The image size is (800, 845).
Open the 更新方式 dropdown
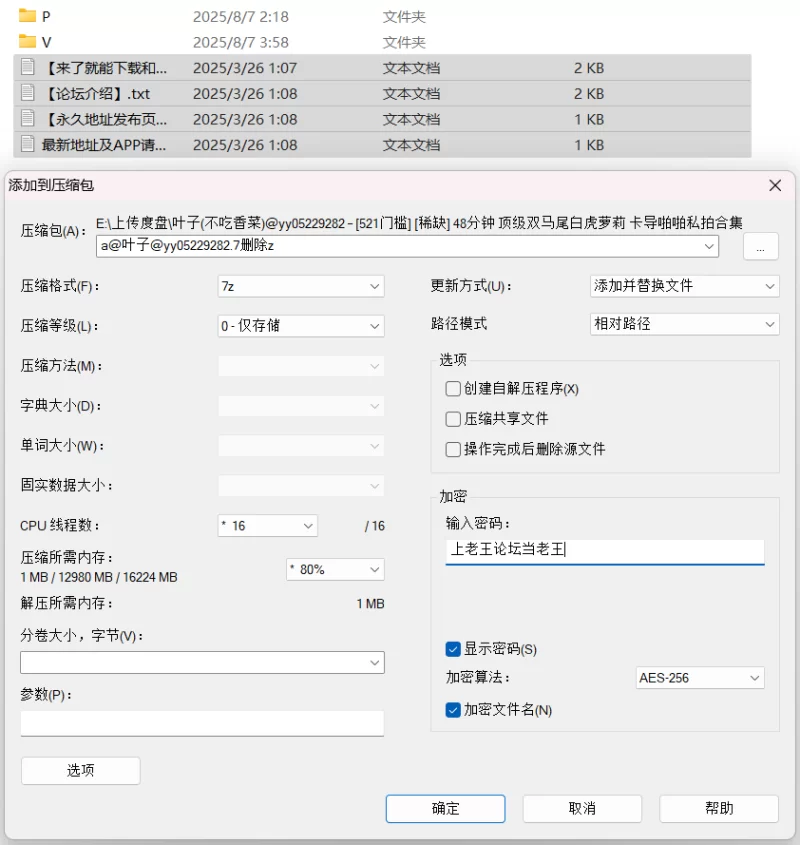[x=685, y=286]
